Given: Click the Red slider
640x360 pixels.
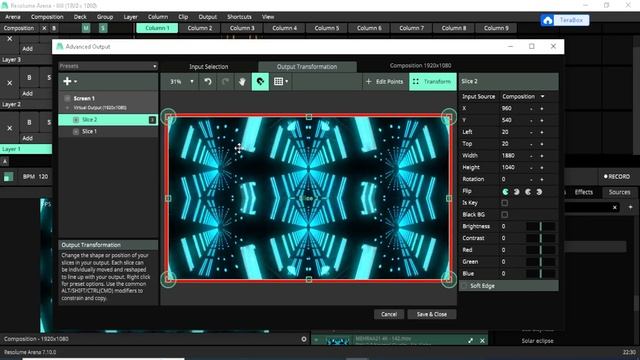Looking at the screenshot, I should [x=540, y=250].
